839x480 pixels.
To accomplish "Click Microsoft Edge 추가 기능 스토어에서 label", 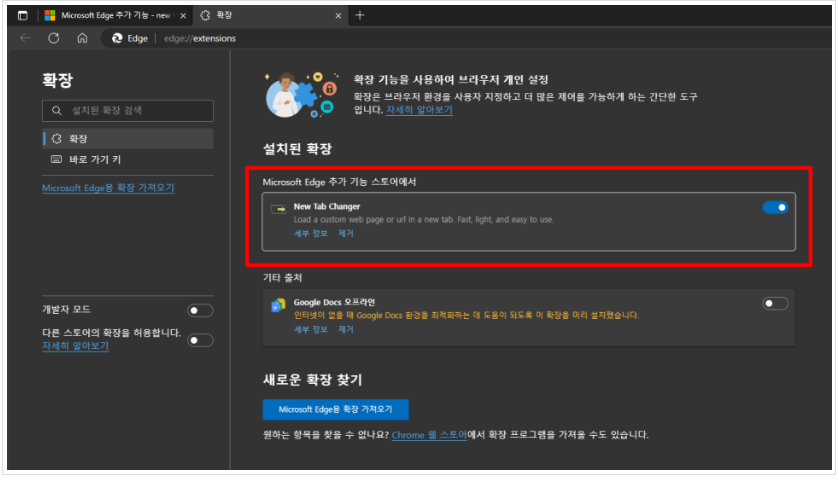I will (x=339, y=182).
